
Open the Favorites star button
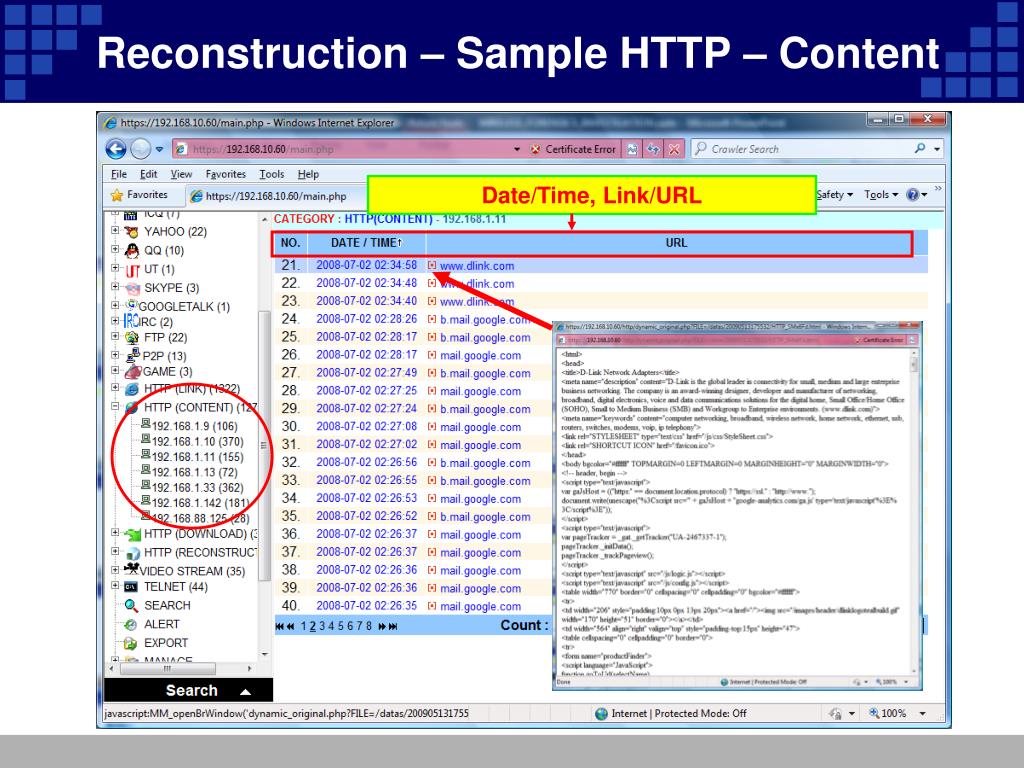pos(138,195)
